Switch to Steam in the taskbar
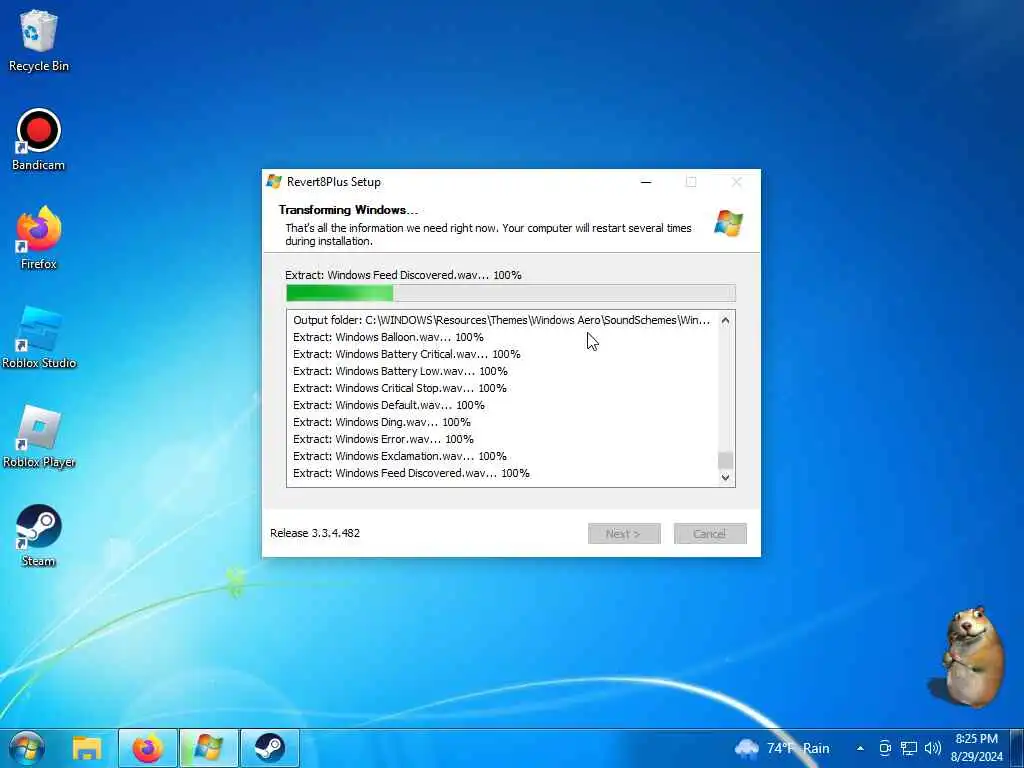Screen dimensions: 1024x768 [x=270, y=748]
